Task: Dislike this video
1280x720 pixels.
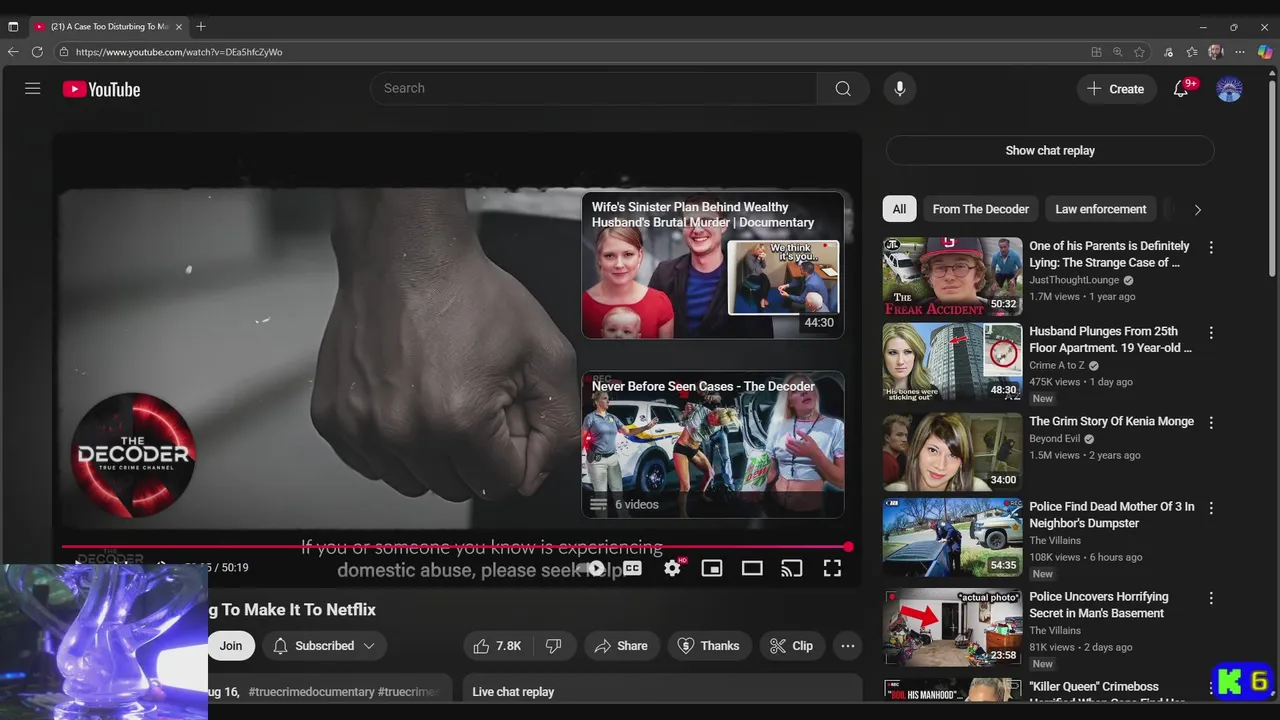Action: tap(553, 646)
